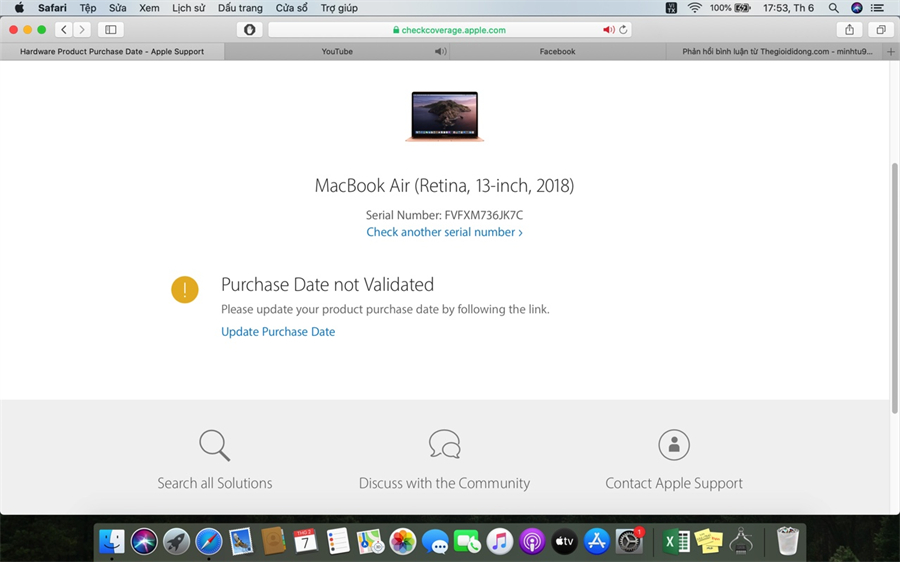The height and width of the screenshot is (562, 900).
Task: Open Contacts from the Dock
Action: point(273,541)
